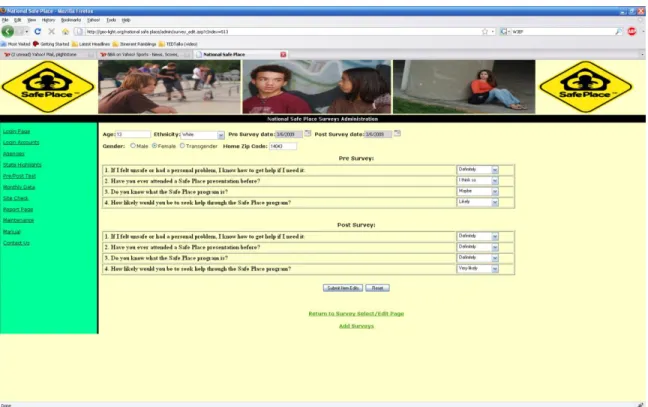Click the Submit Item Edits button
The image size is (648, 407).
[343, 288]
